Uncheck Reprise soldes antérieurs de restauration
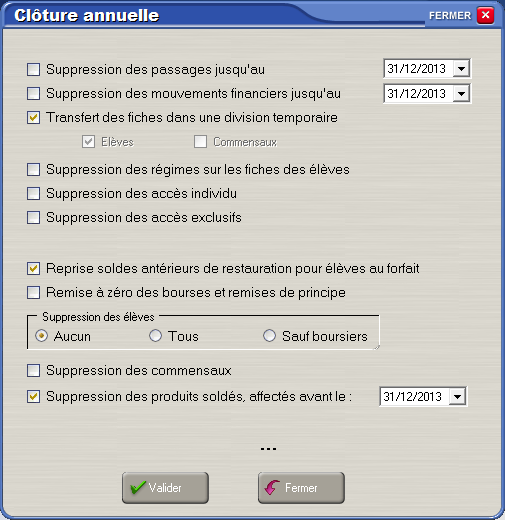505x520 pixels. click(33, 269)
